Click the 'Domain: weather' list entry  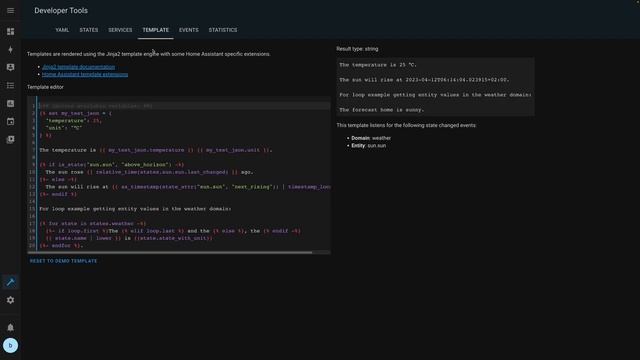(x=371, y=138)
